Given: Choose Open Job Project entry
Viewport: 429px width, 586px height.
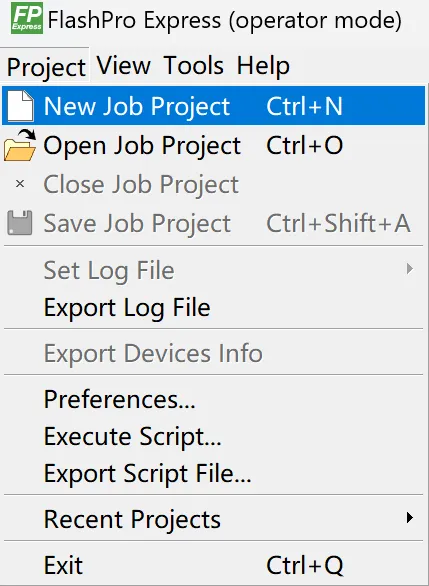Looking at the screenshot, I should click(213, 145).
